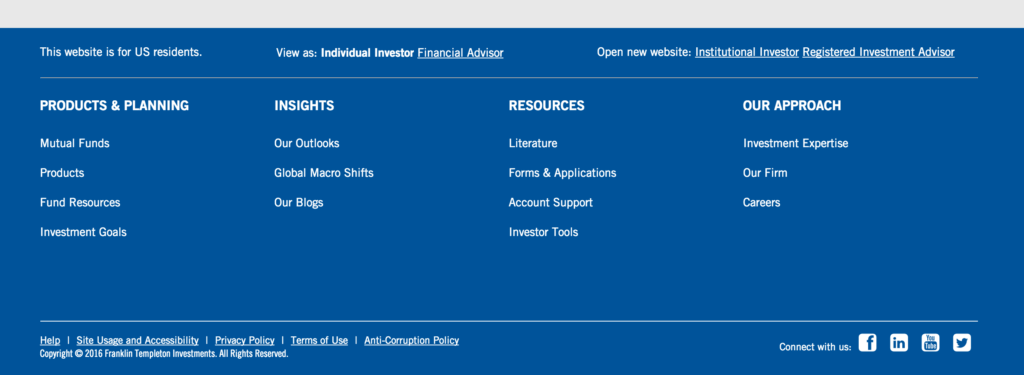The height and width of the screenshot is (375, 1024).
Task: Open Global Macro Shifts
Action: point(324,173)
